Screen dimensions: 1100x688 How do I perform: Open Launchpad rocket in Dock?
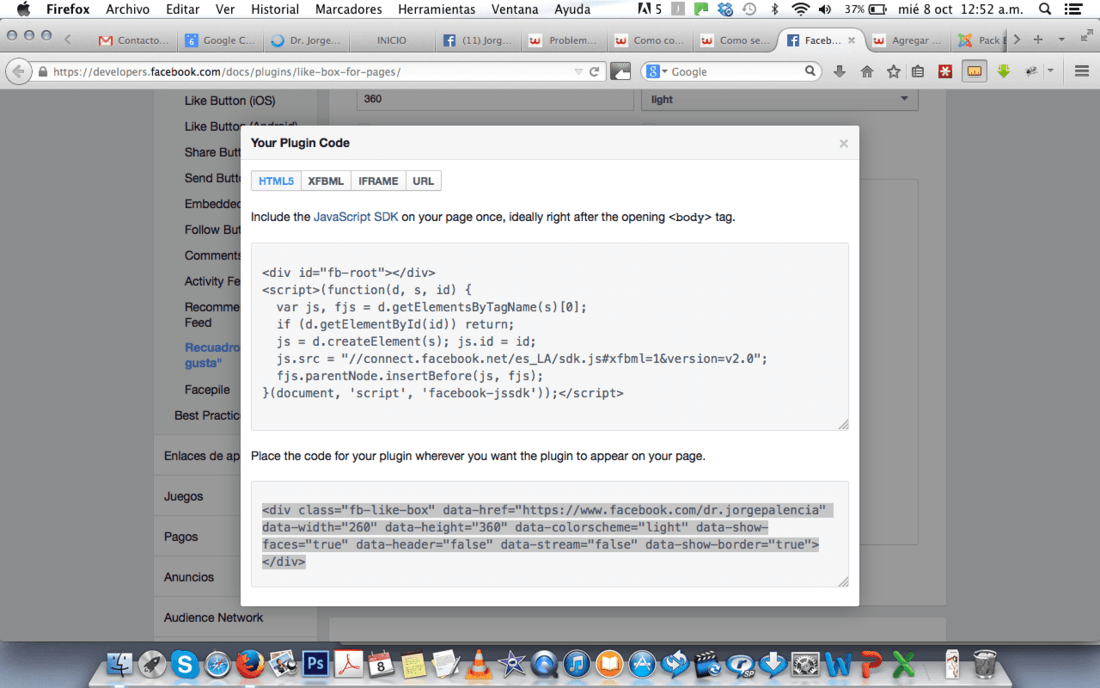click(152, 663)
